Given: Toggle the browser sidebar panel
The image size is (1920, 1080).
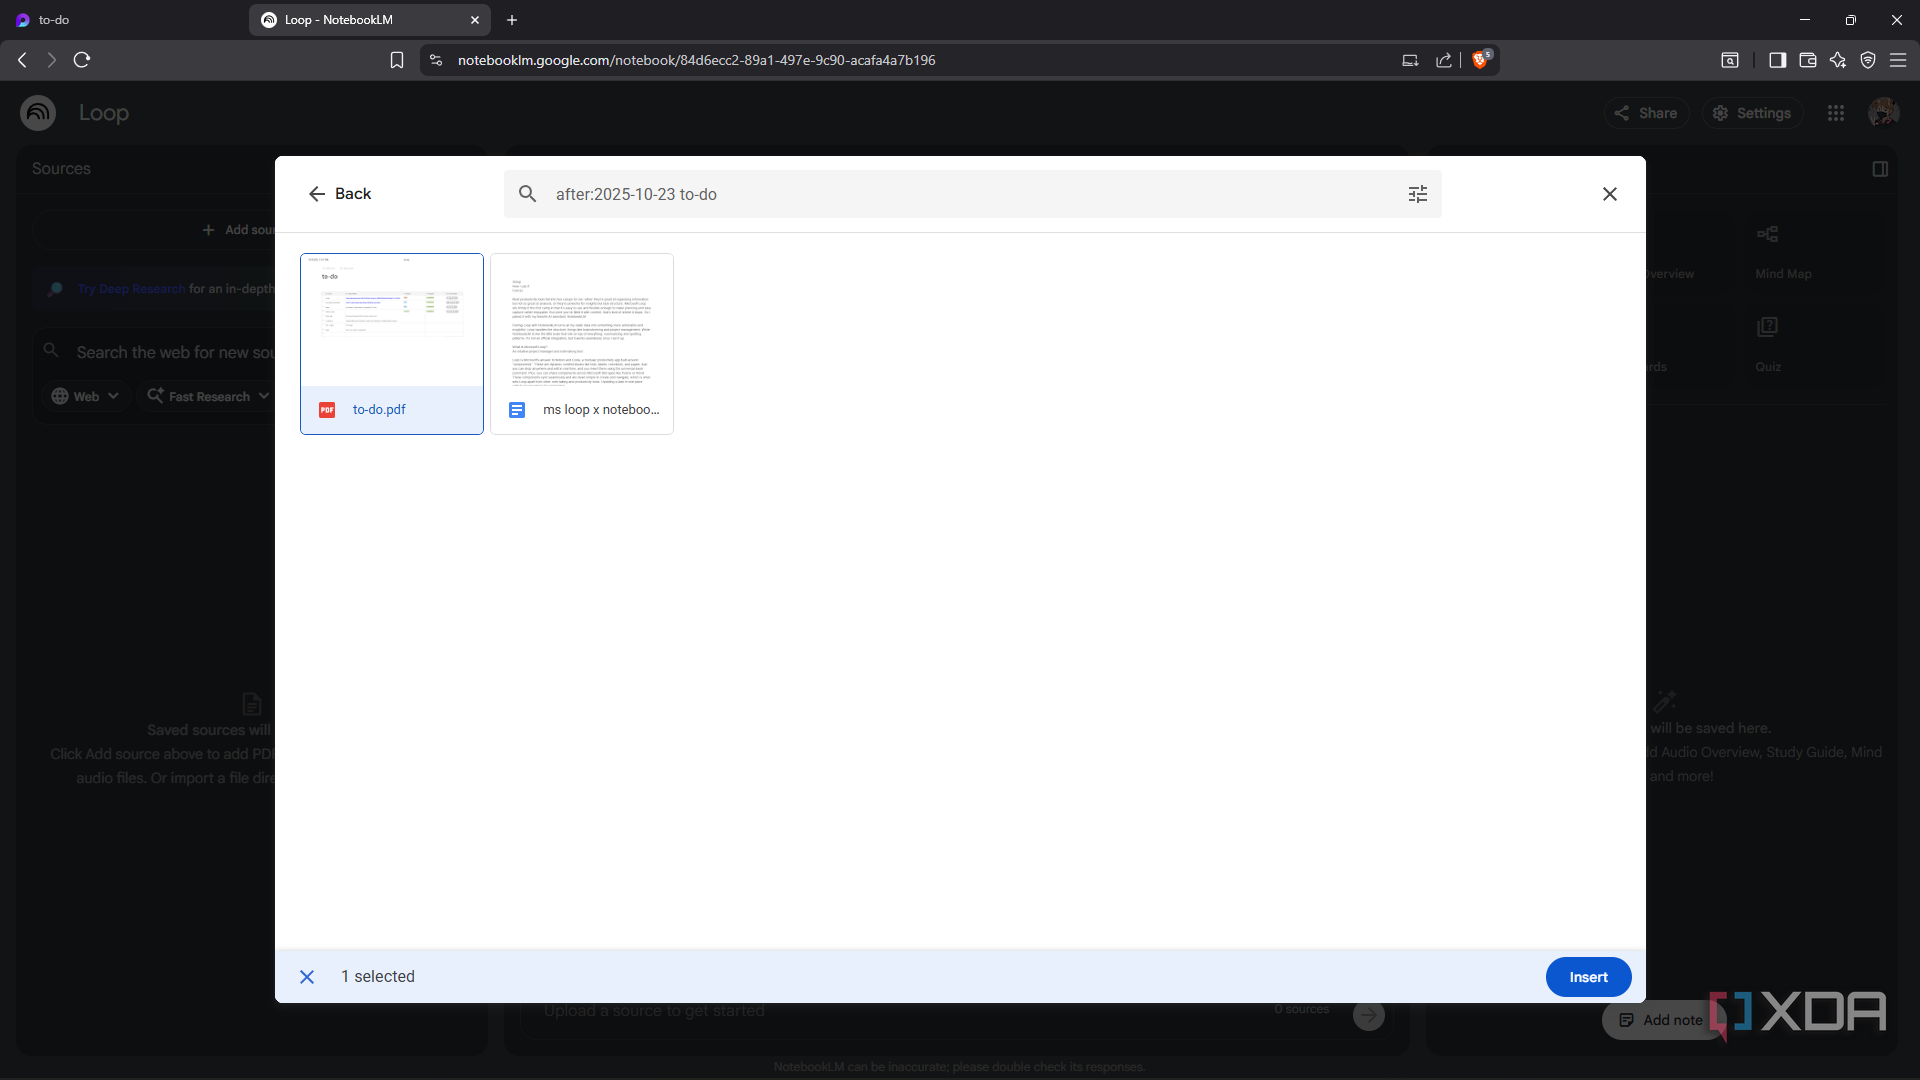Looking at the screenshot, I should coord(1777,60).
